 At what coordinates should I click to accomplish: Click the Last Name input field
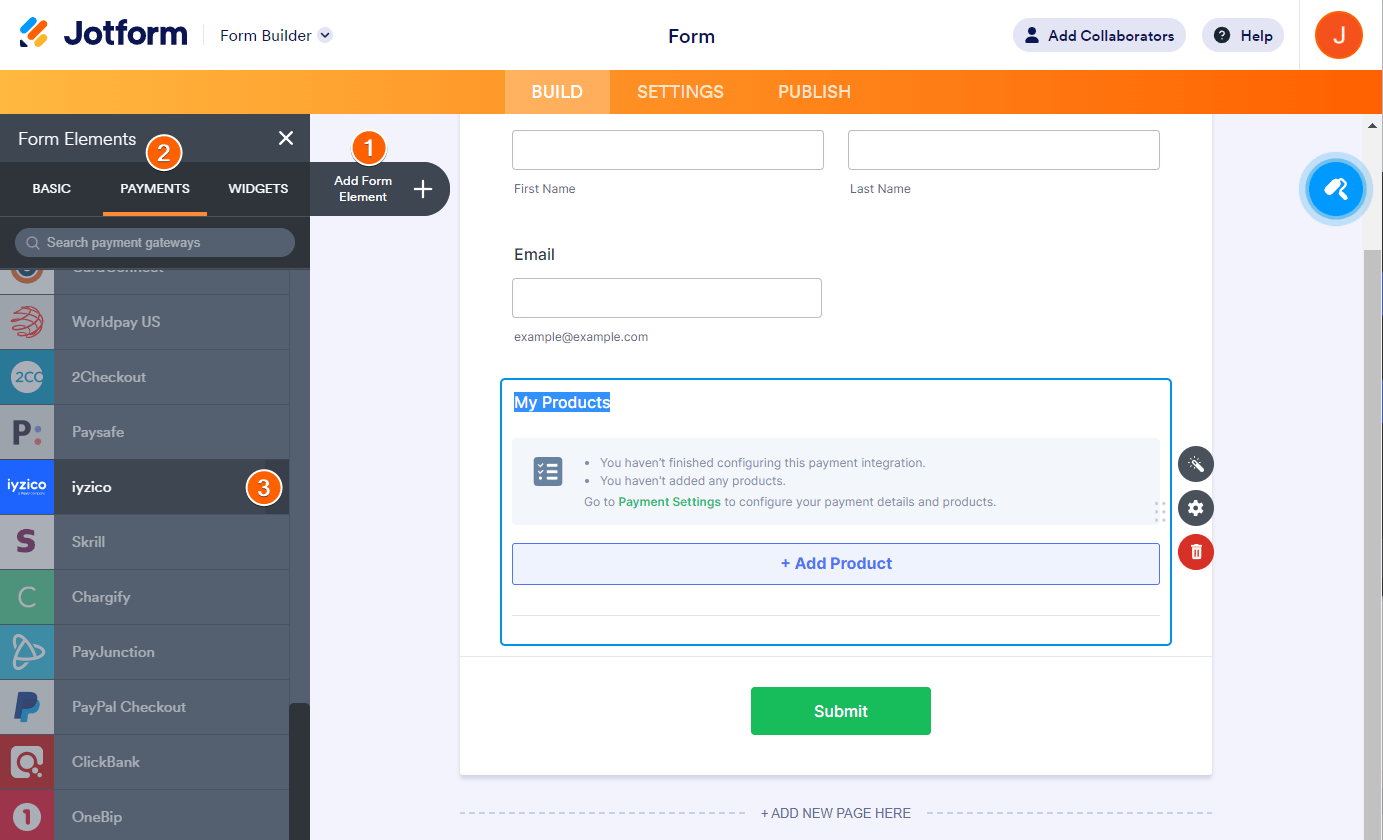pos(1004,150)
